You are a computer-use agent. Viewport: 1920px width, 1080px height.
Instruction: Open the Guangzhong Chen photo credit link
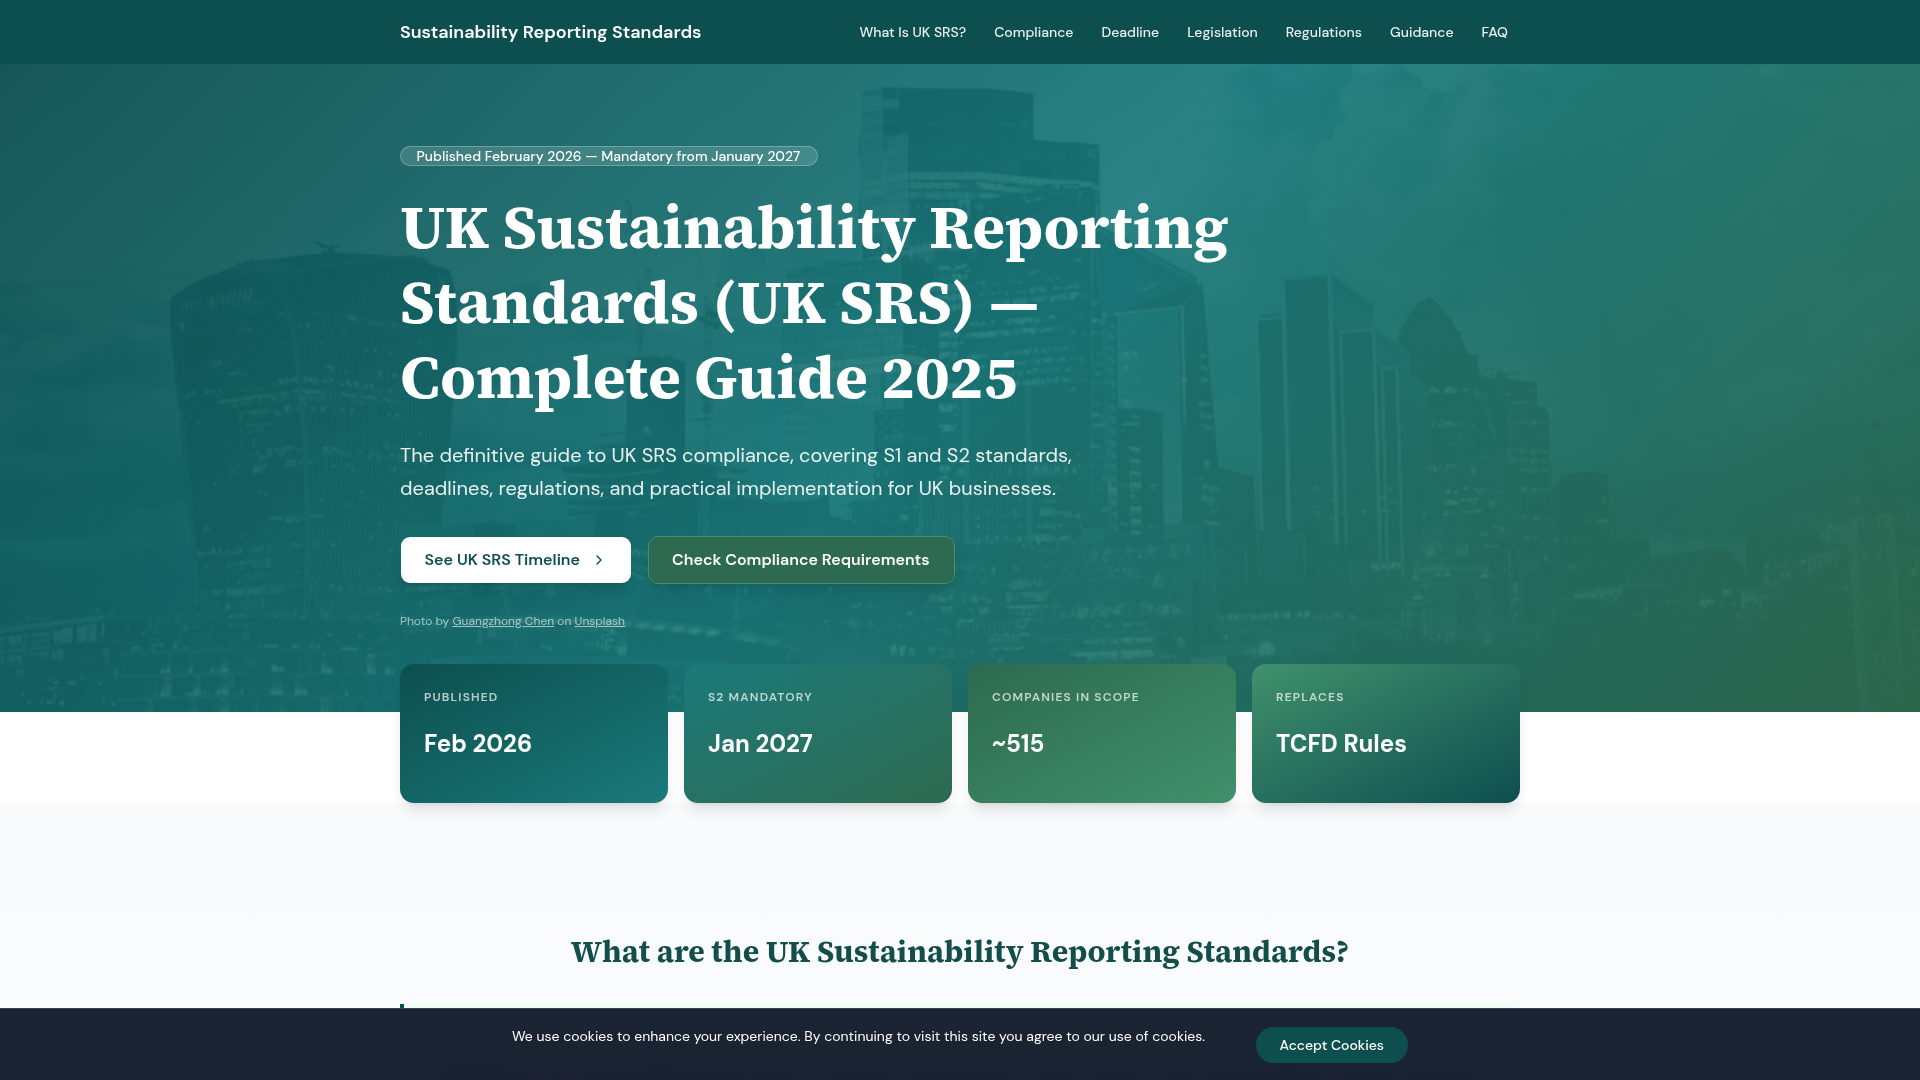point(503,621)
